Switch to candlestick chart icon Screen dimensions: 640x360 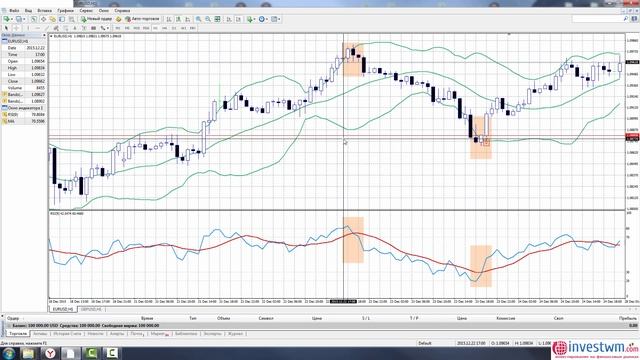point(178,19)
